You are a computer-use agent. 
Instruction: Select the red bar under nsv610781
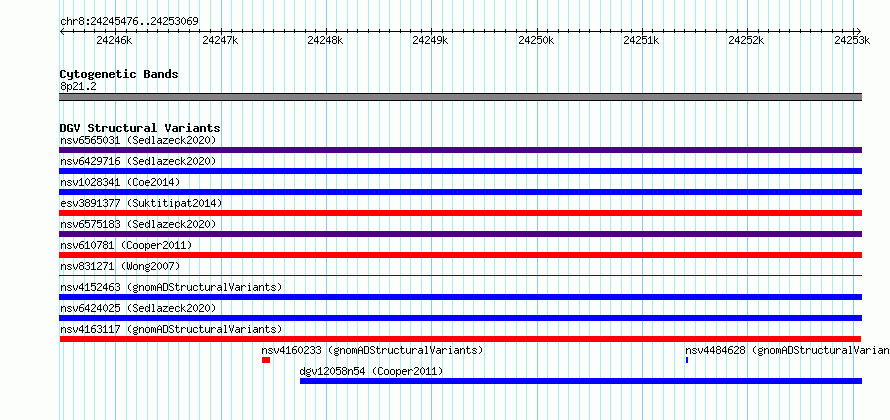pos(460,255)
